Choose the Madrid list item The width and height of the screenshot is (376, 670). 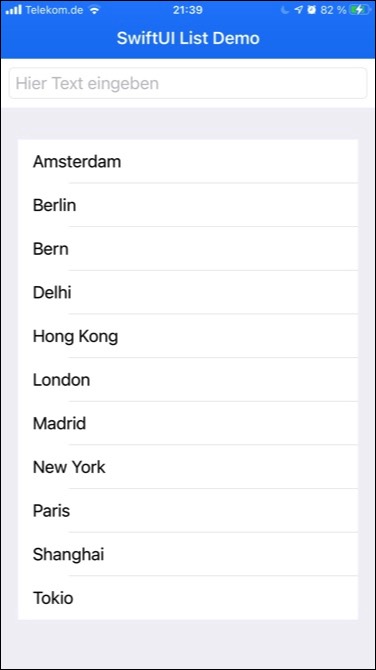[188, 423]
